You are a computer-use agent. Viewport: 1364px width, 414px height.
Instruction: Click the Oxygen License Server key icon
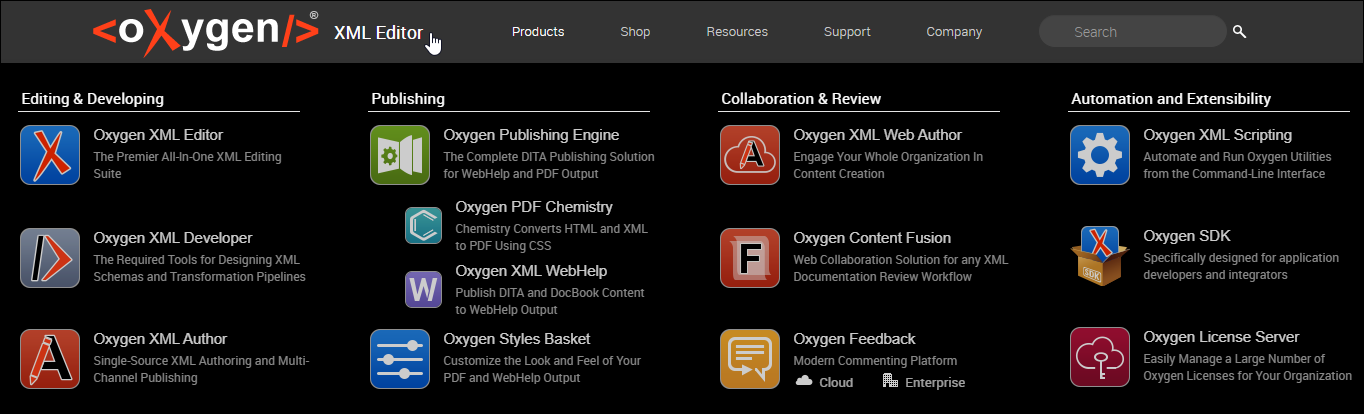(x=1100, y=357)
